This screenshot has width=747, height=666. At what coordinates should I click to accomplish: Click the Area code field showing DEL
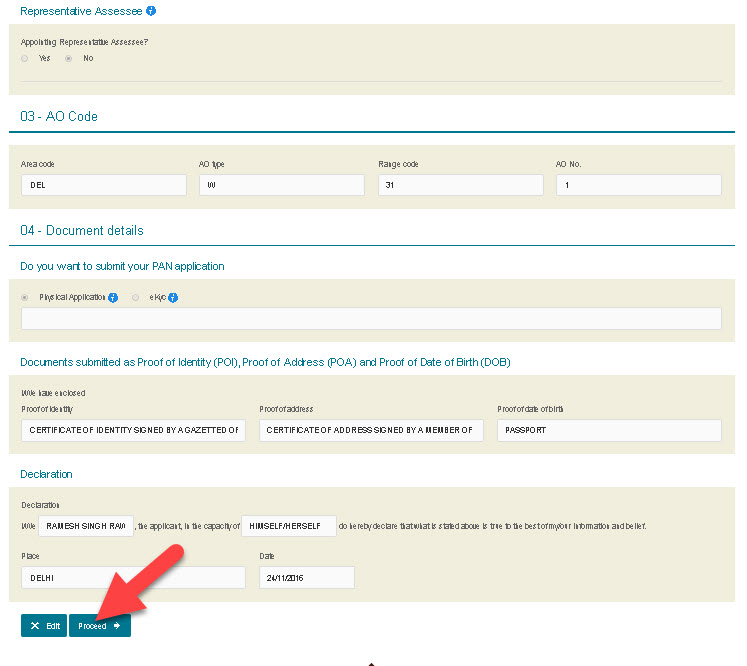[x=104, y=185]
